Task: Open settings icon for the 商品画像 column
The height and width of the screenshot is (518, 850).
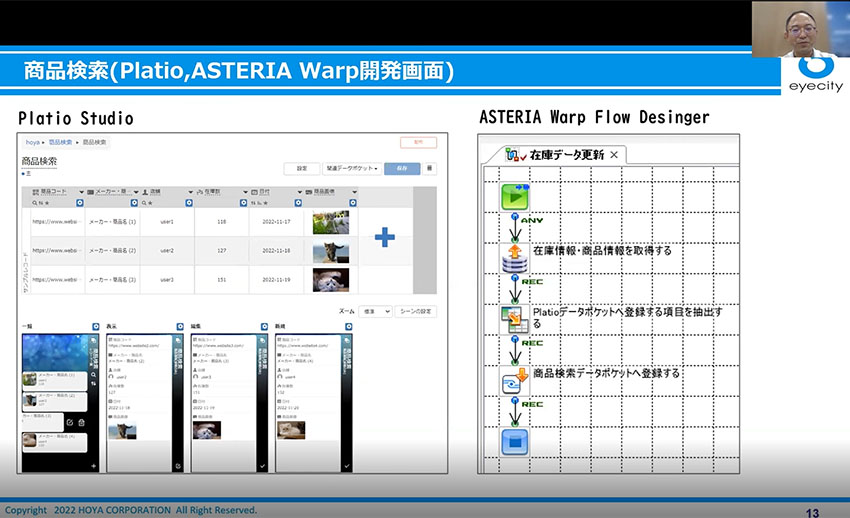Action: click(x=353, y=203)
